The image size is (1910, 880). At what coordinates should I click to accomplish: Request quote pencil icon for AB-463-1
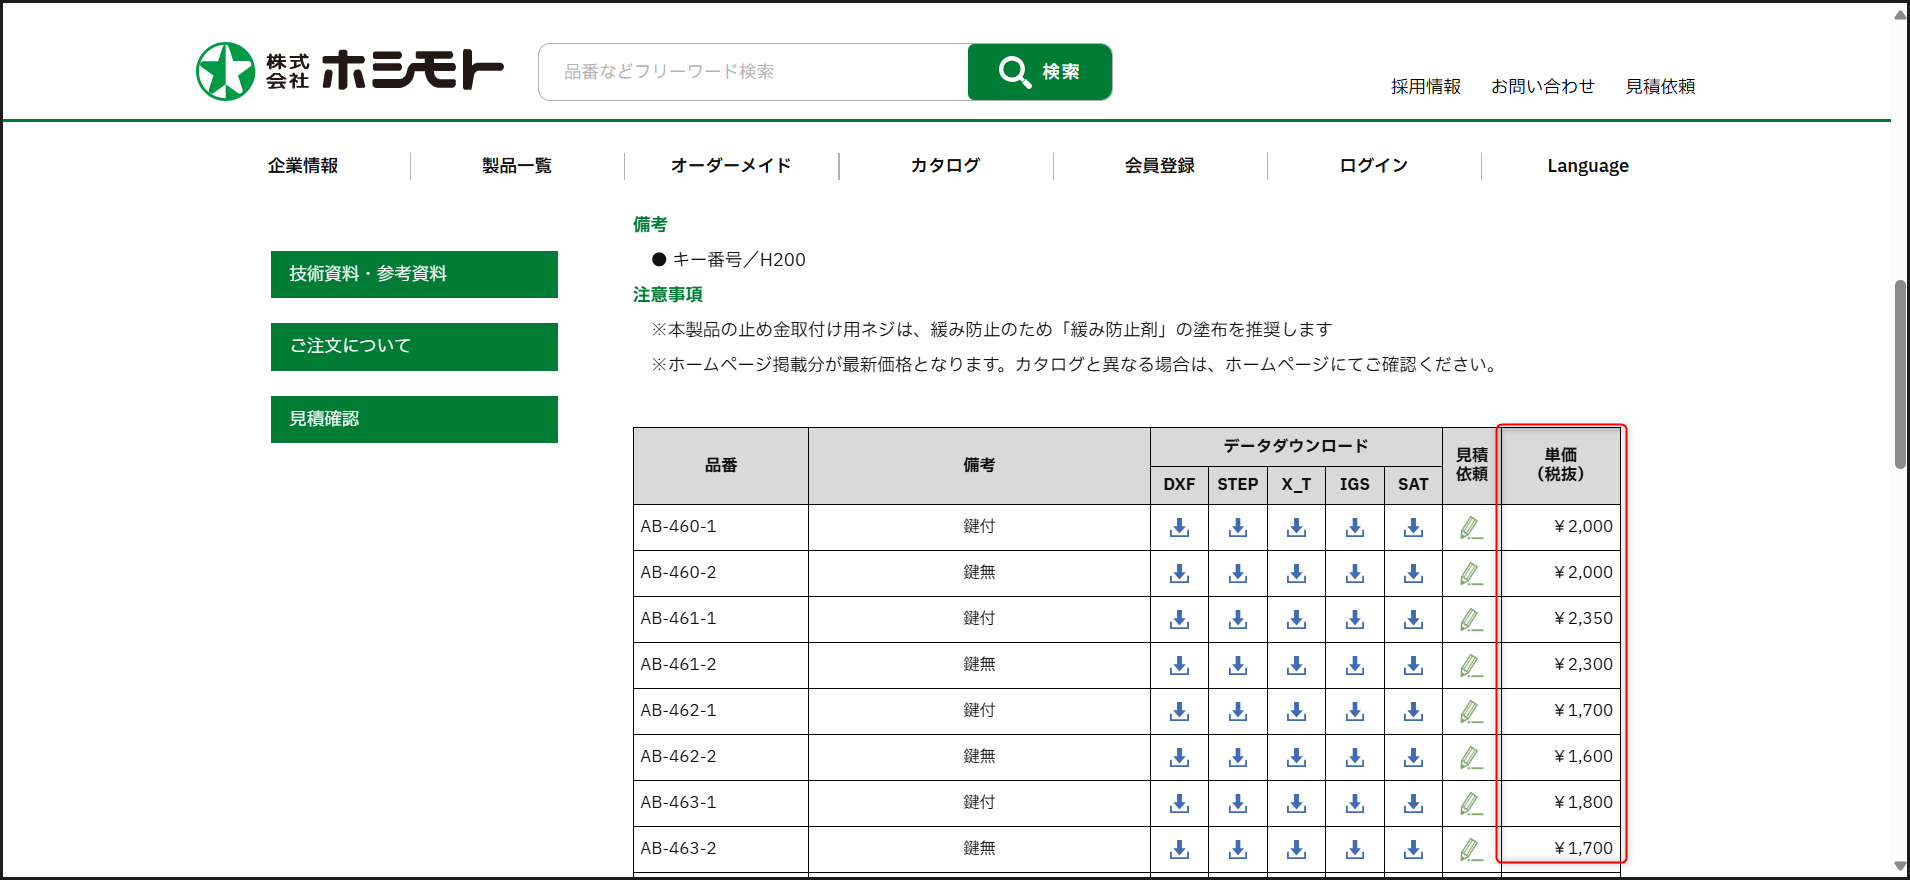tap(1470, 803)
